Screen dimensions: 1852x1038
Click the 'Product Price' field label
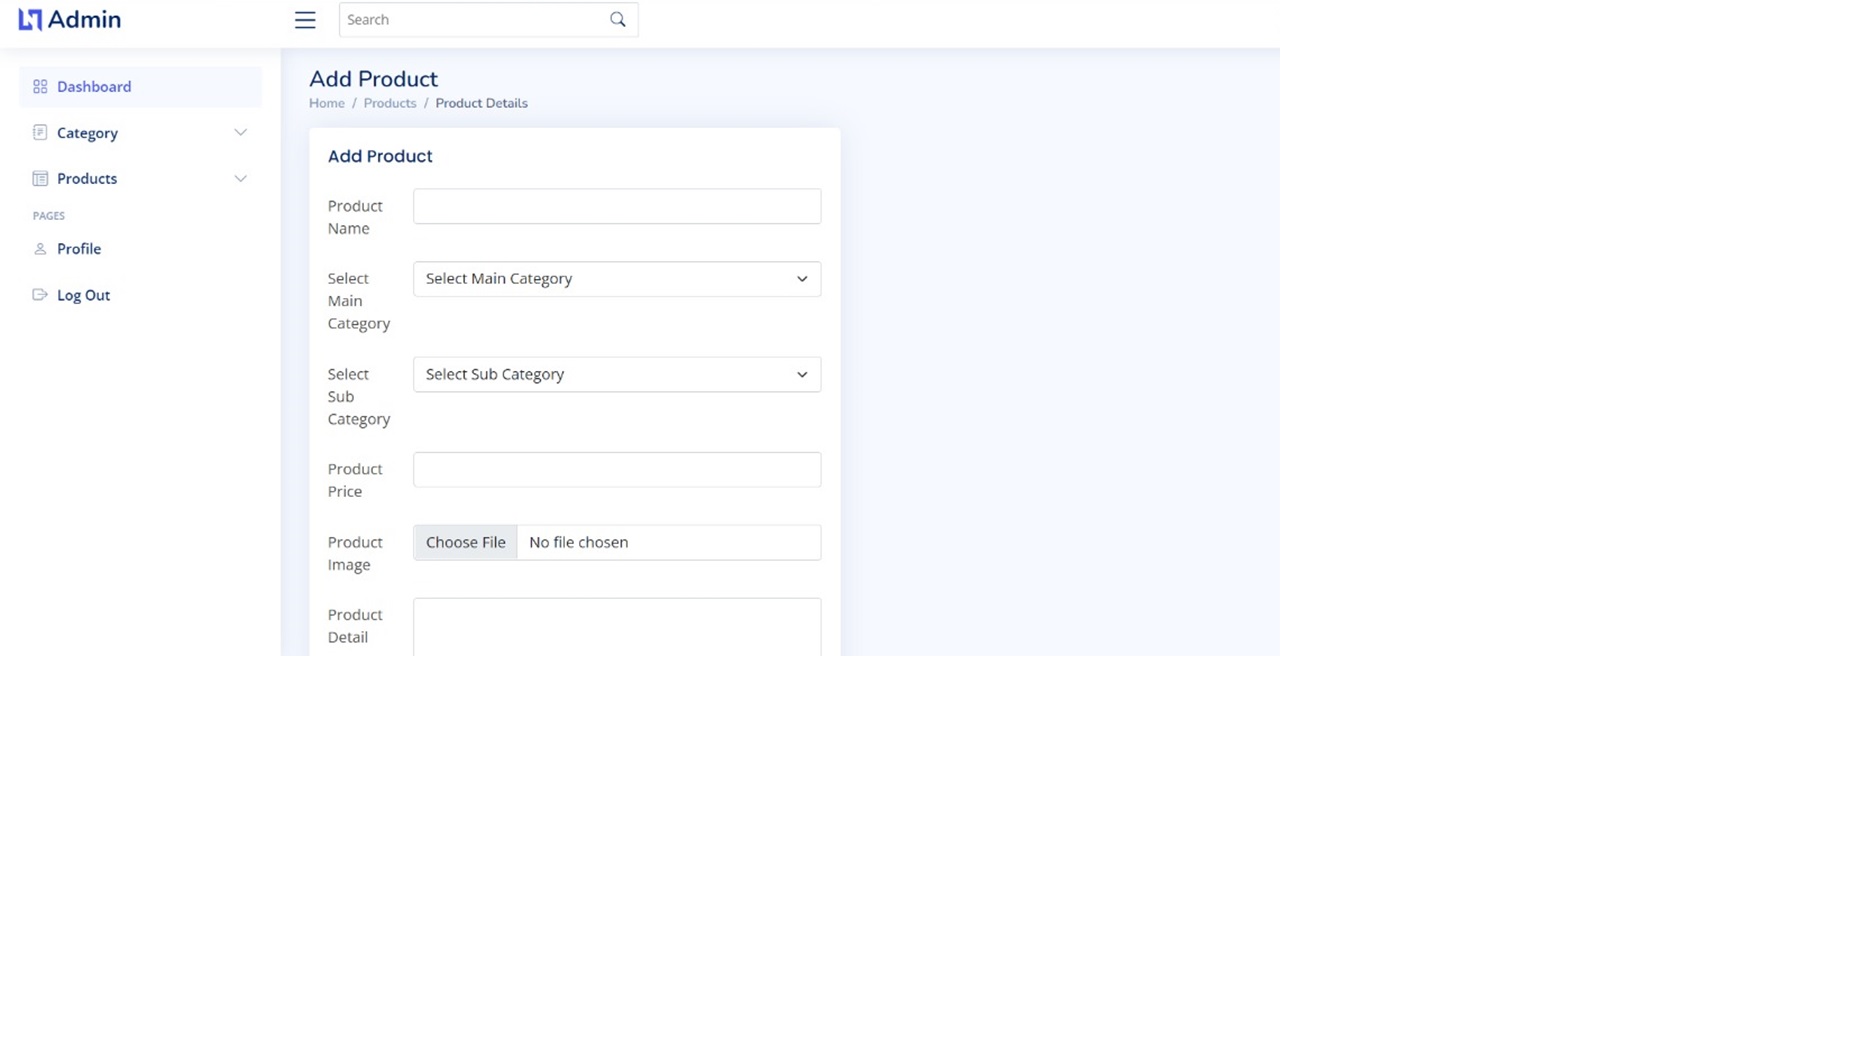(355, 480)
